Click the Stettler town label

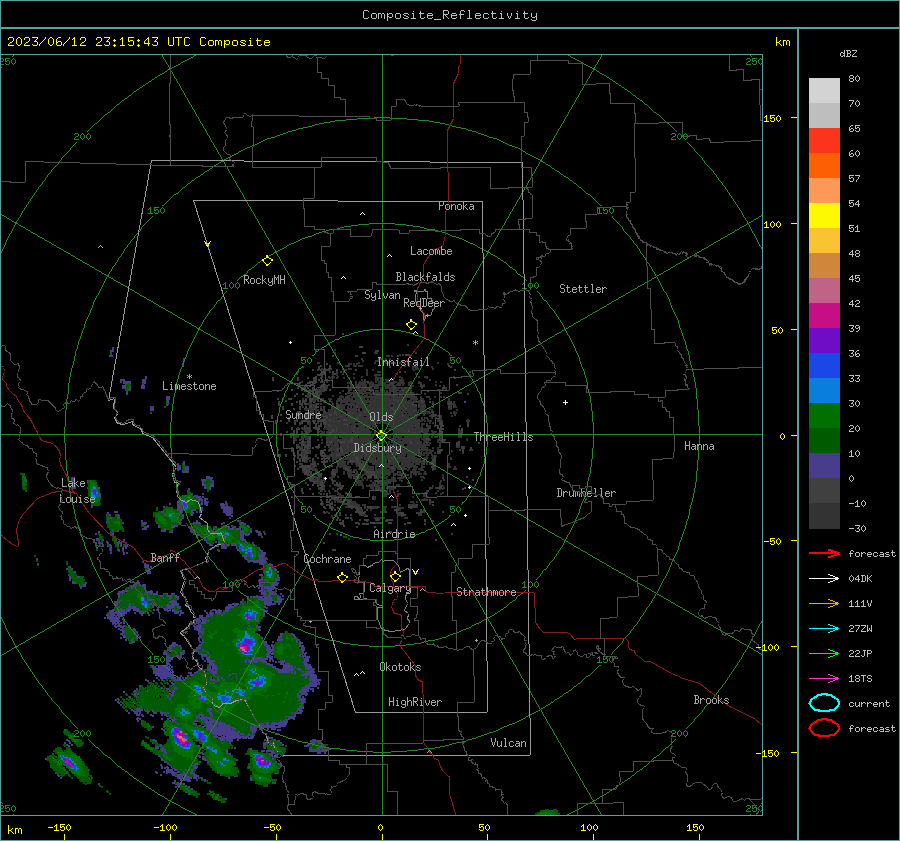tap(583, 289)
